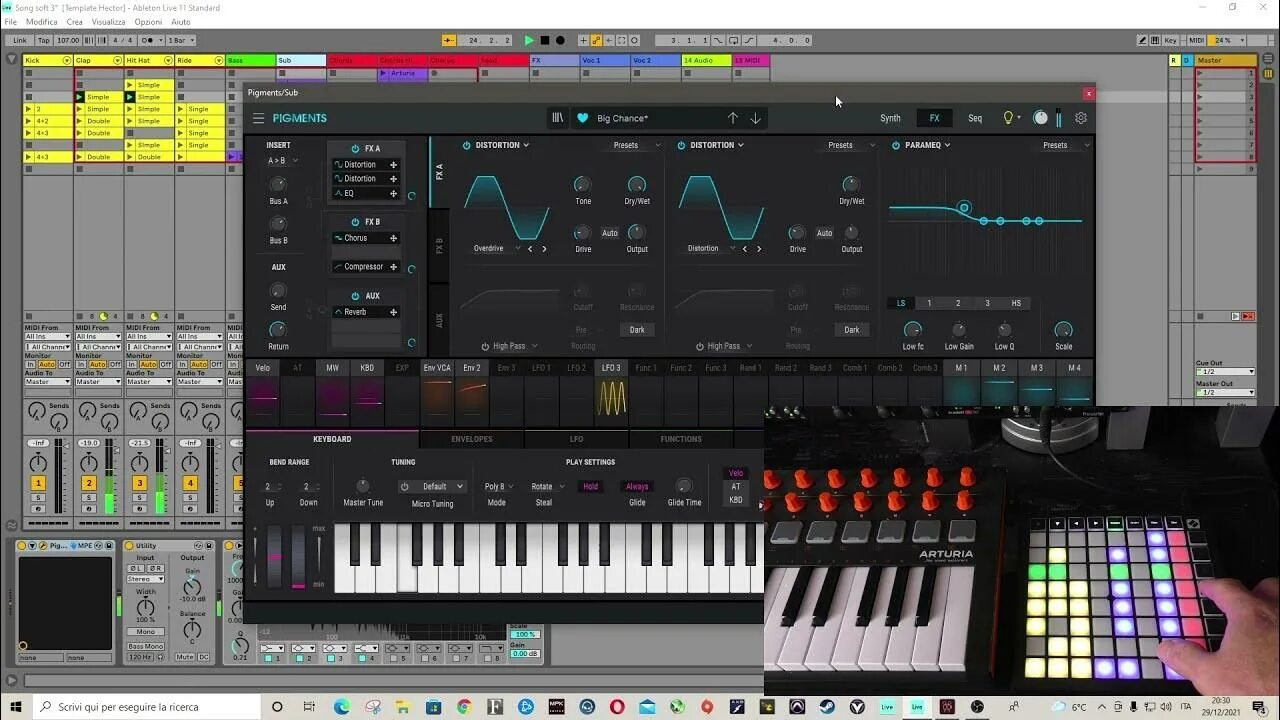Select previous Overdrive distortion type
This screenshot has height=720, width=1280.
(531, 249)
